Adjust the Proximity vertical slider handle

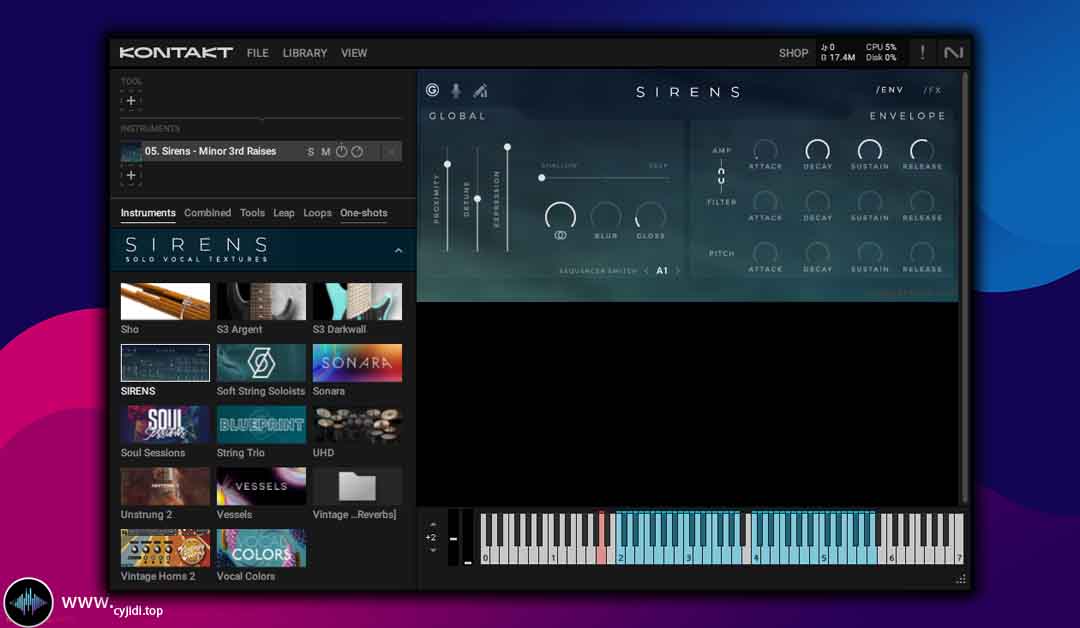point(447,164)
